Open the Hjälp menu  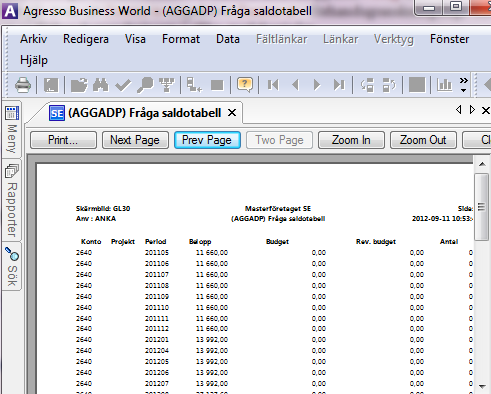click(34, 60)
